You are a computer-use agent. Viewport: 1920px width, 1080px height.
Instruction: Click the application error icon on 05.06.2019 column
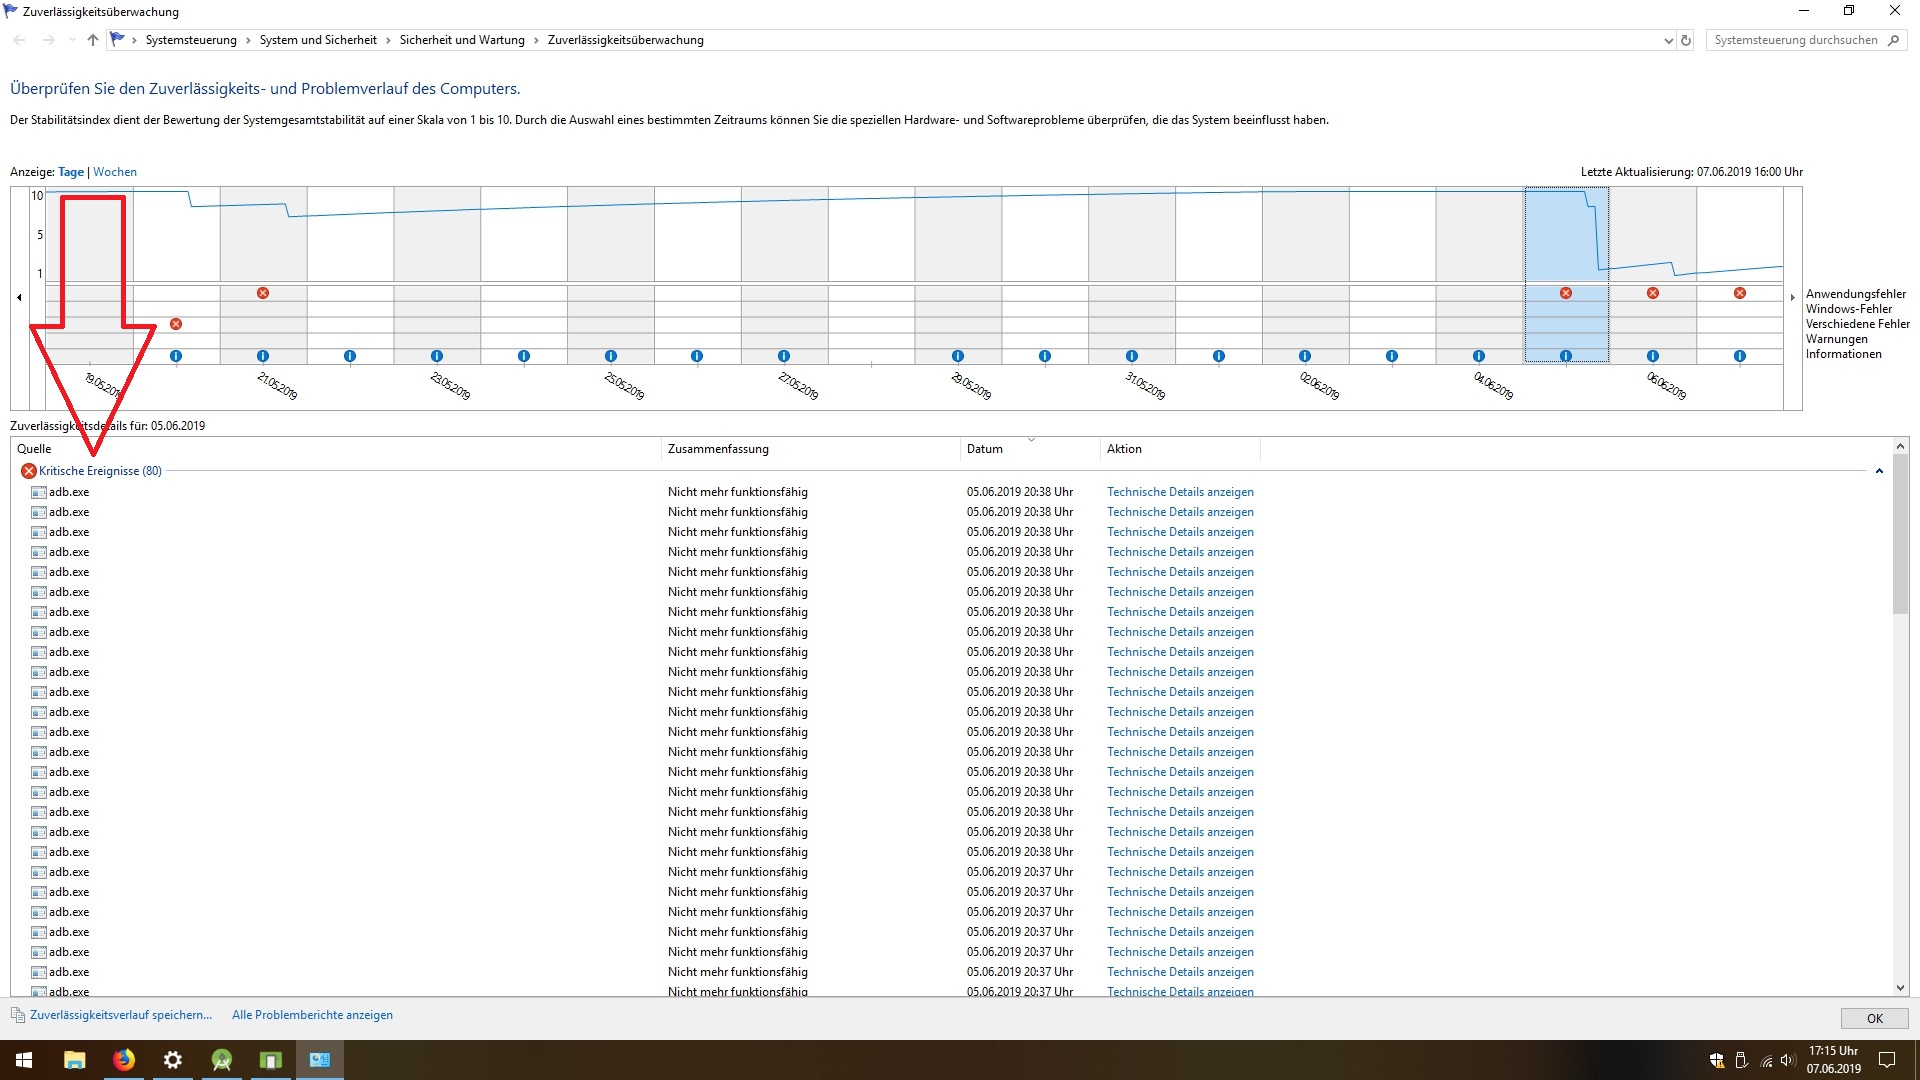coord(1566,293)
